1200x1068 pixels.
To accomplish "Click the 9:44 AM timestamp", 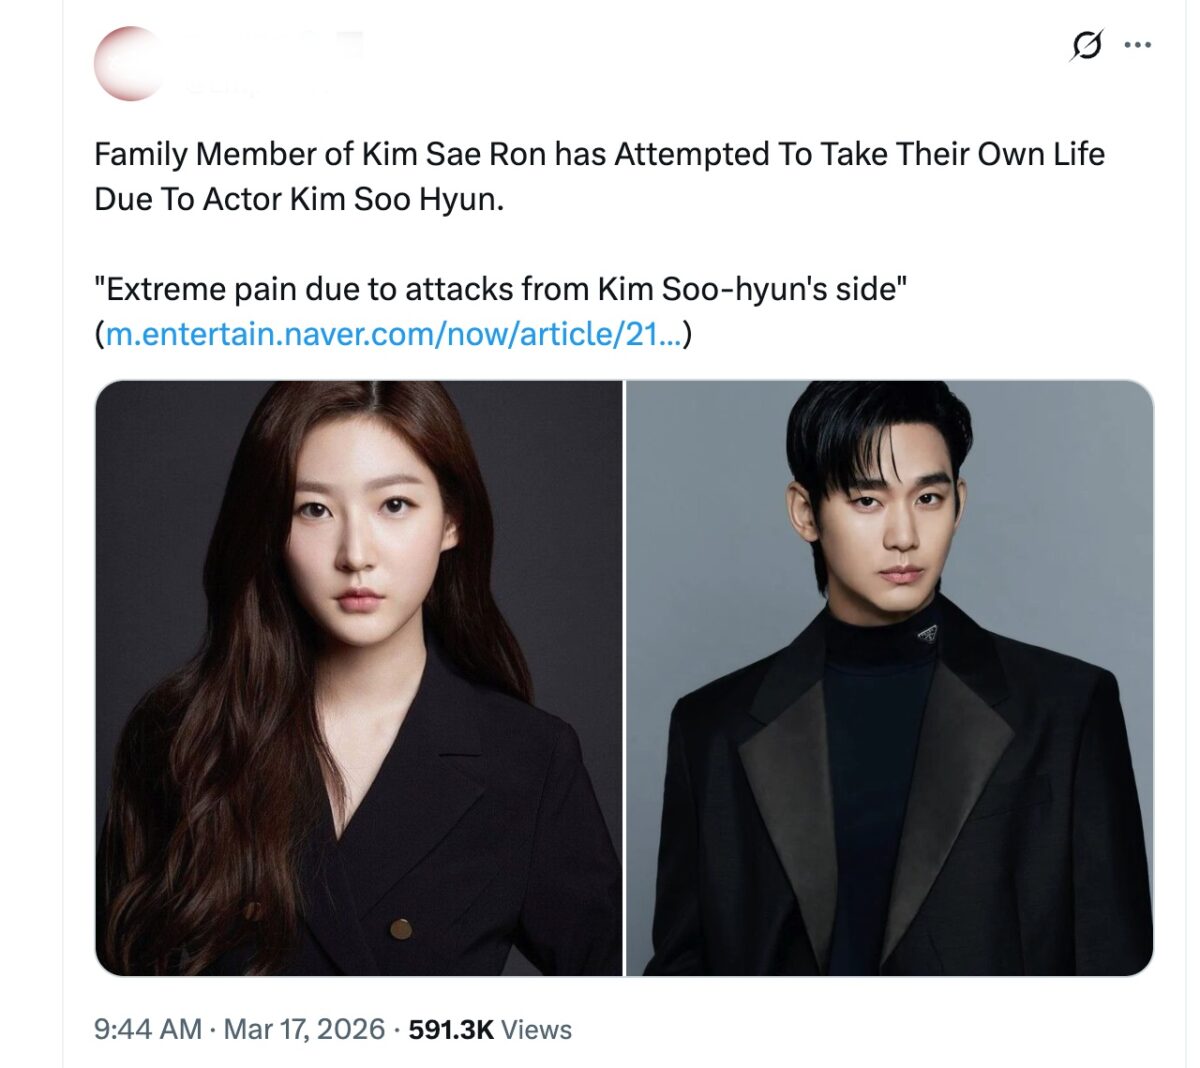I will (x=148, y=1029).
